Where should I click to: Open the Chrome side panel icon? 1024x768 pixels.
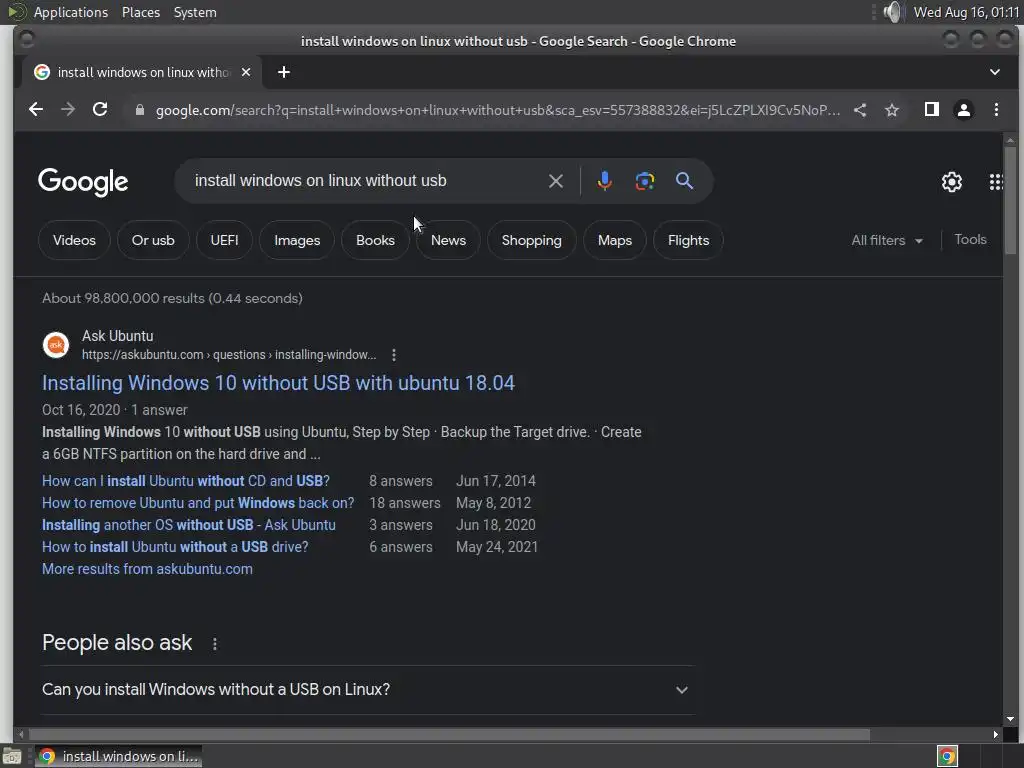tap(932, 109)
